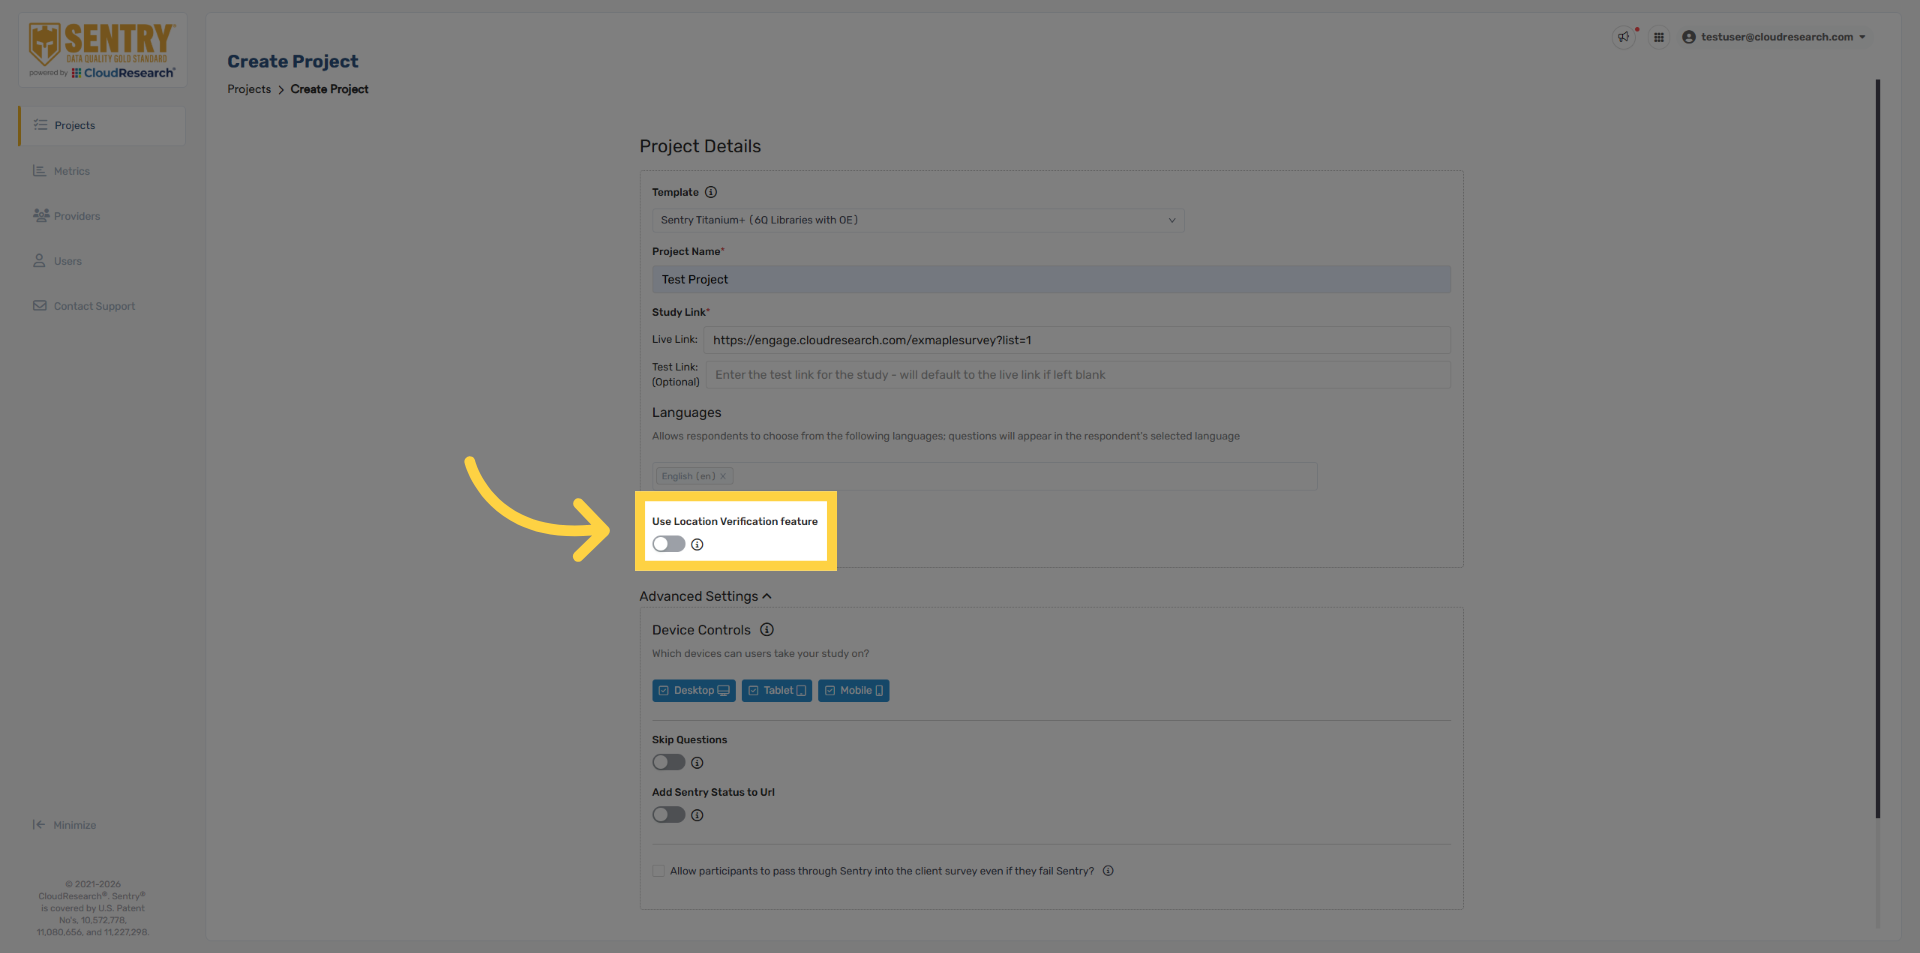The height and width of the screenshot is (953, 1920).
Task: Enable the Use Location Verification feature toggle
Action: pos(668,544)
